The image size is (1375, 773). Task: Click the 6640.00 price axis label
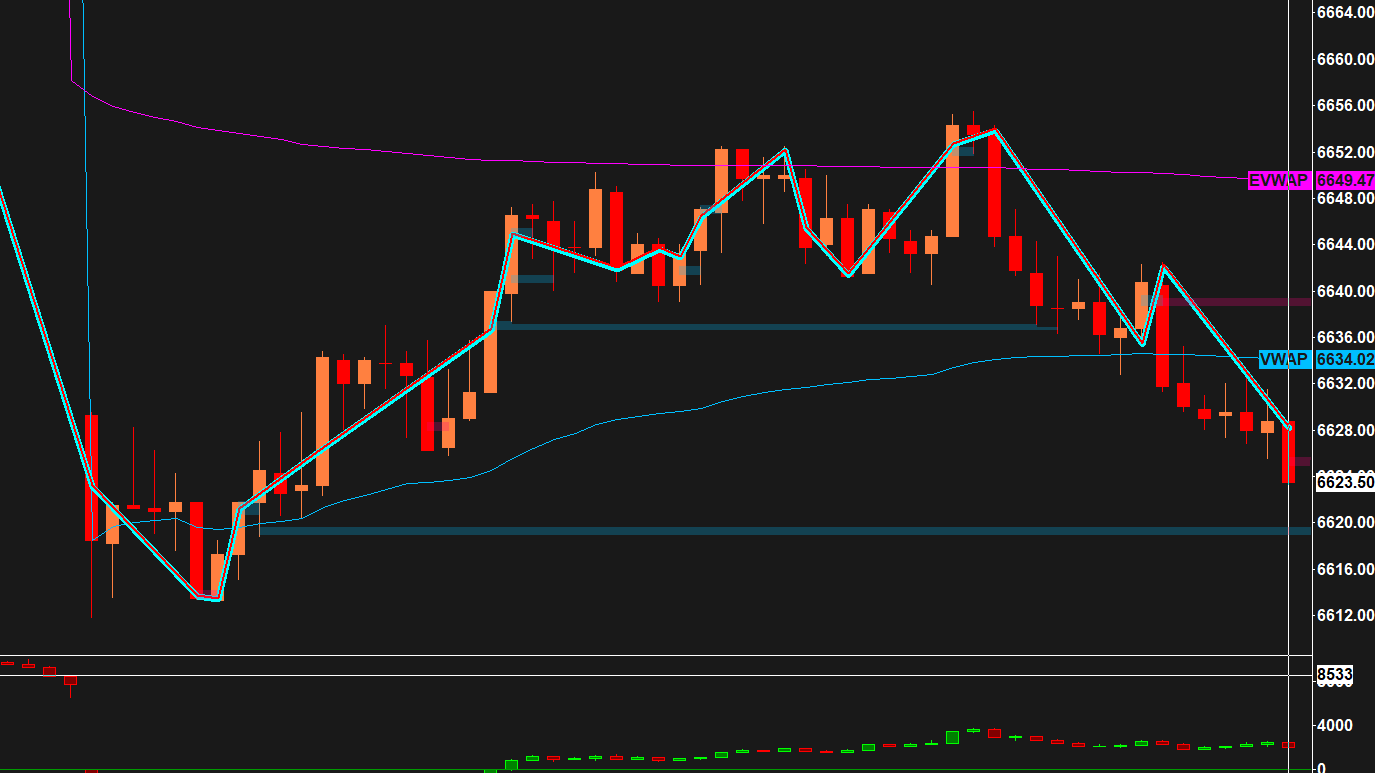[x=1344, y=291]
